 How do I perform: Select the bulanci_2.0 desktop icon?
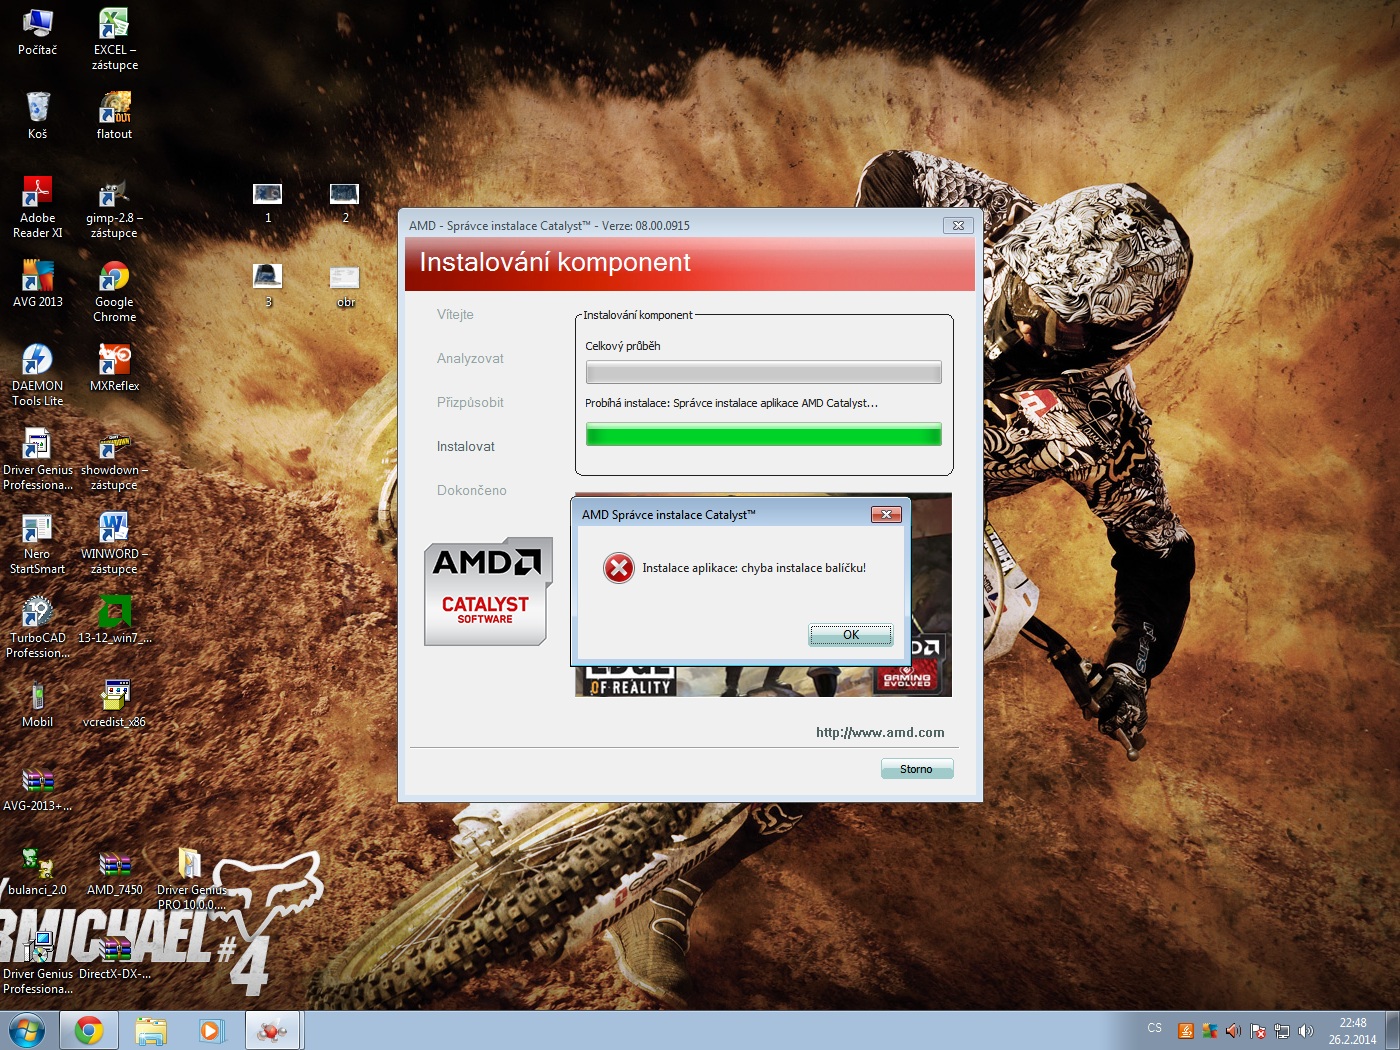point(38,872)
